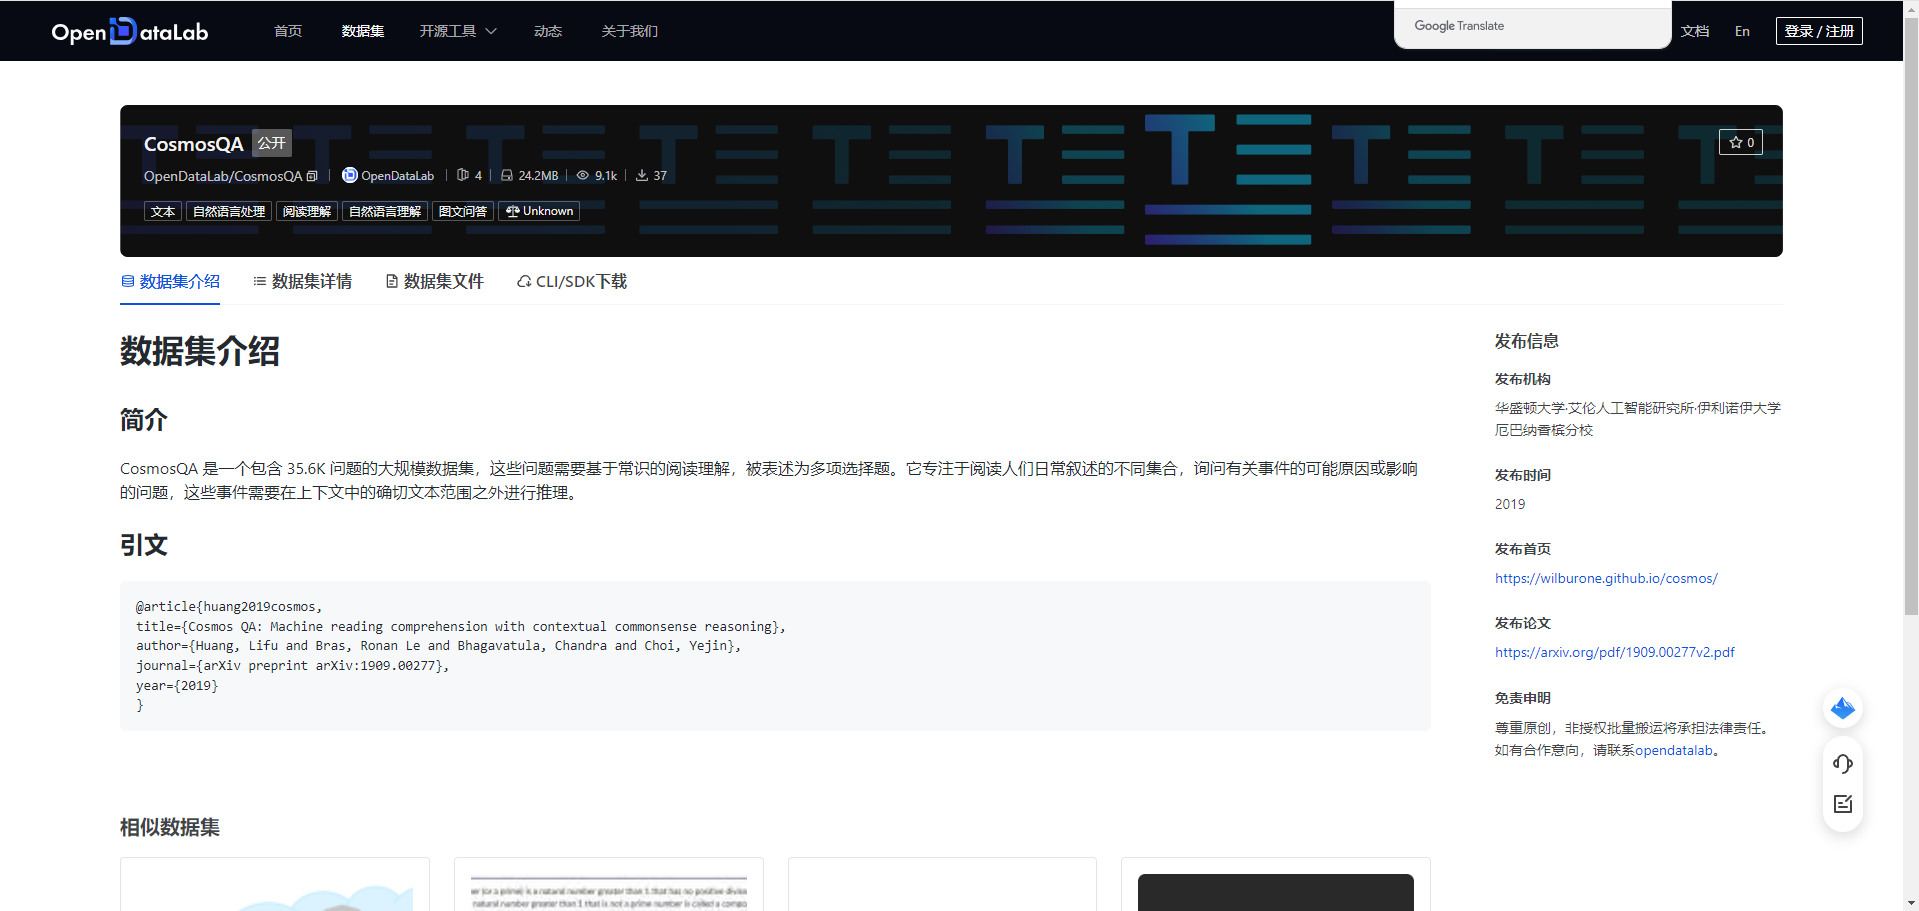Click the 发布机构 institution names text
The height and width of the screenshot is (911, 1919).
(x=1637, y=419)
